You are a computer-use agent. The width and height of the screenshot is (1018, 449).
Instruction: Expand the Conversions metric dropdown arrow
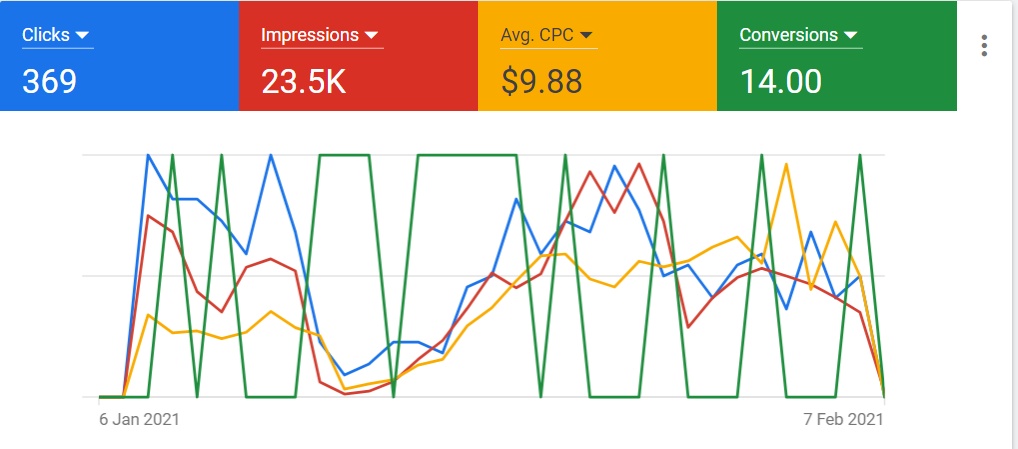(850, 36)
